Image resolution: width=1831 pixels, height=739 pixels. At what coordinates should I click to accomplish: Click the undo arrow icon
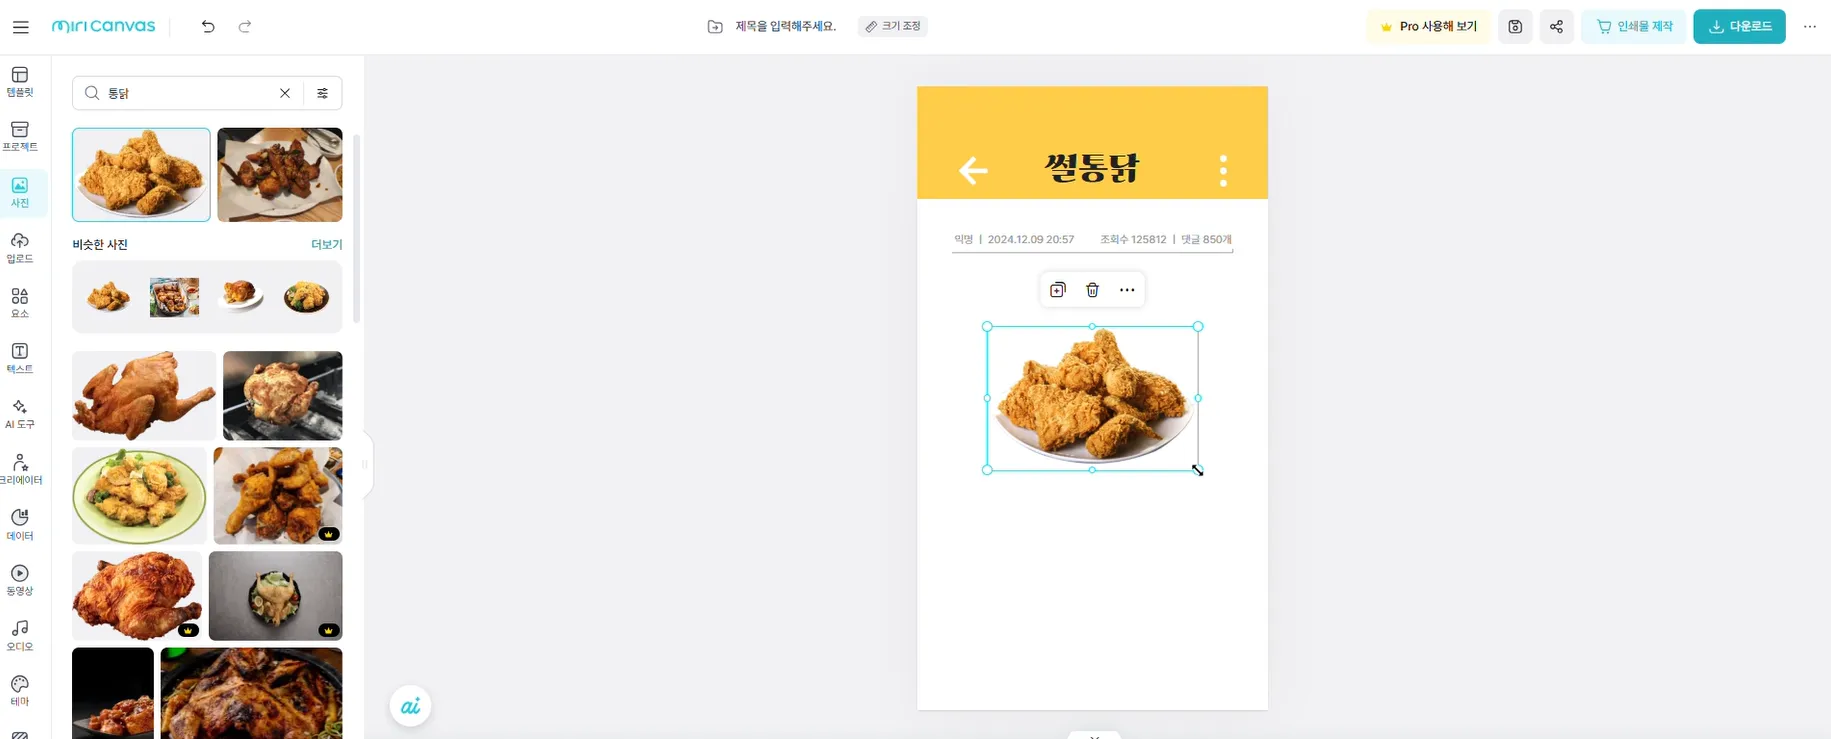[x=208, y=27]
